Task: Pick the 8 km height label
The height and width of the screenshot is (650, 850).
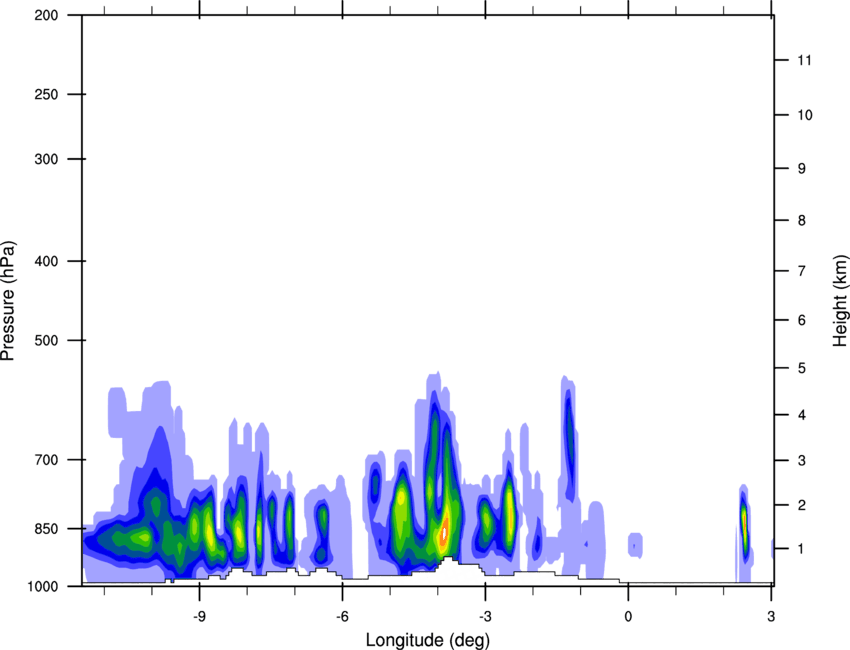Action: (x=802, y=221)
